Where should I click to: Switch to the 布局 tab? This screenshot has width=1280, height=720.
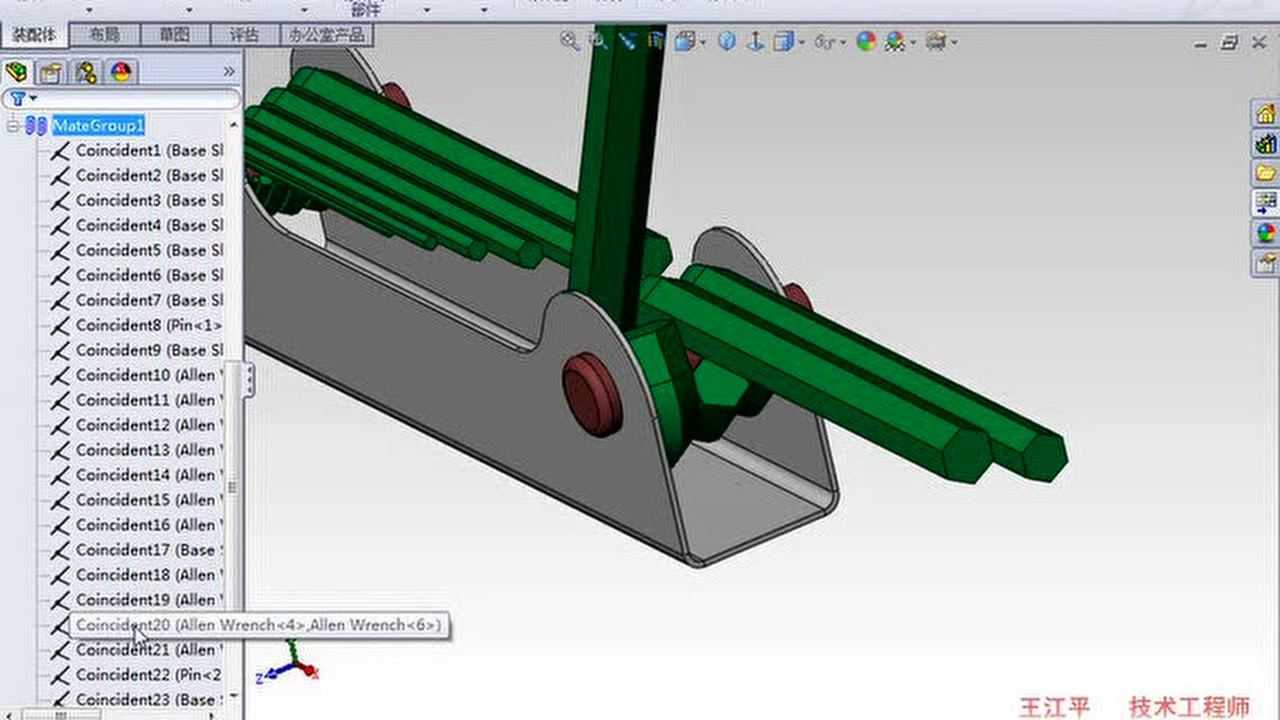[104, 35]
